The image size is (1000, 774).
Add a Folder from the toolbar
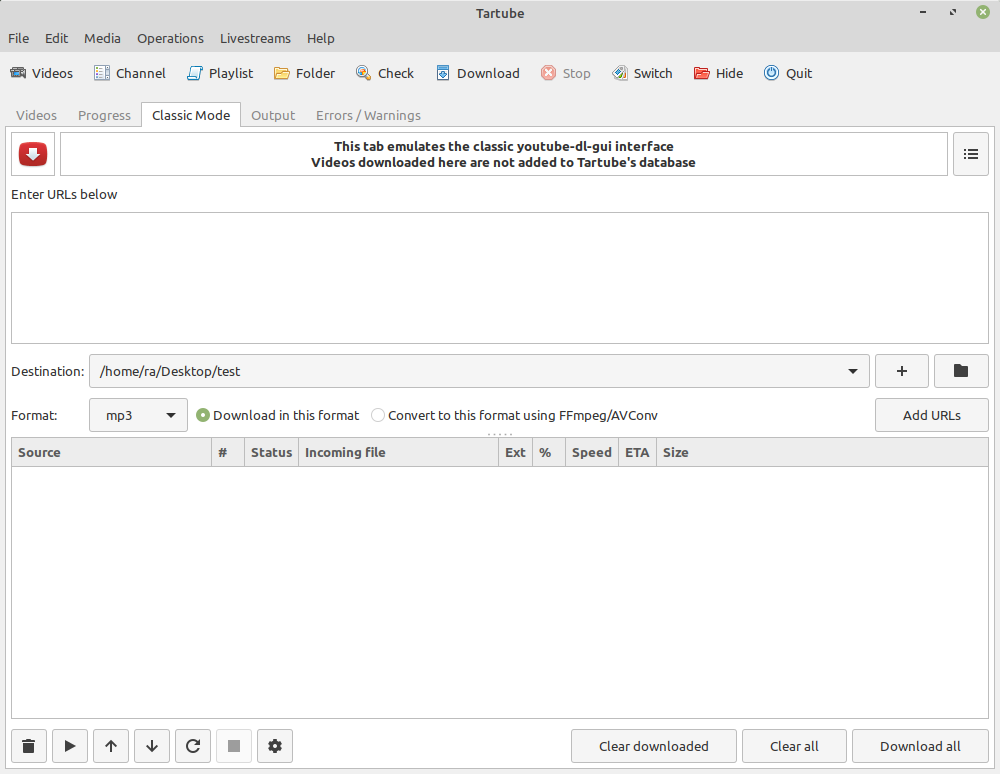point(304,73)
